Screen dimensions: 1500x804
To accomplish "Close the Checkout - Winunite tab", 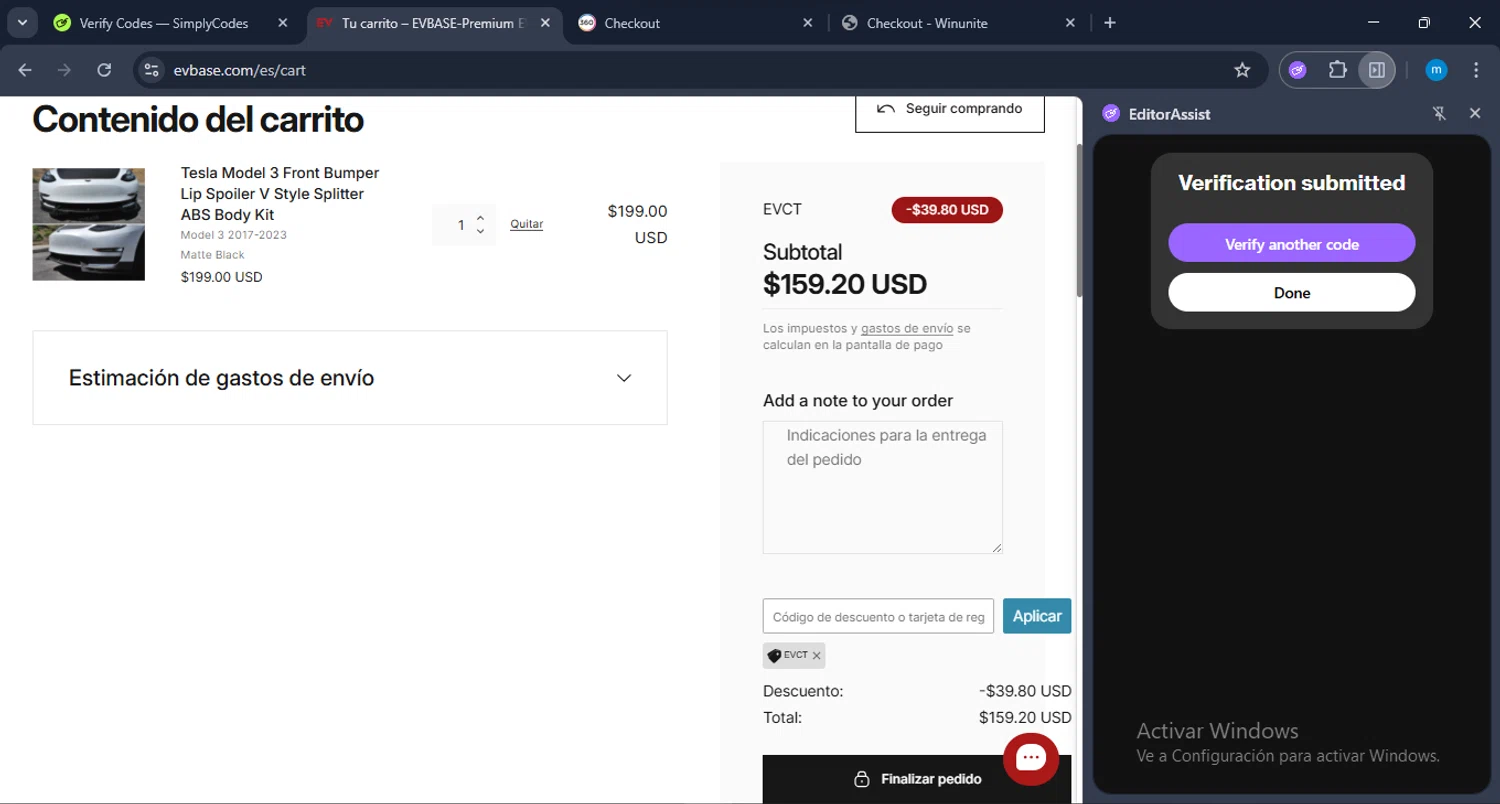I will 1071,23.
